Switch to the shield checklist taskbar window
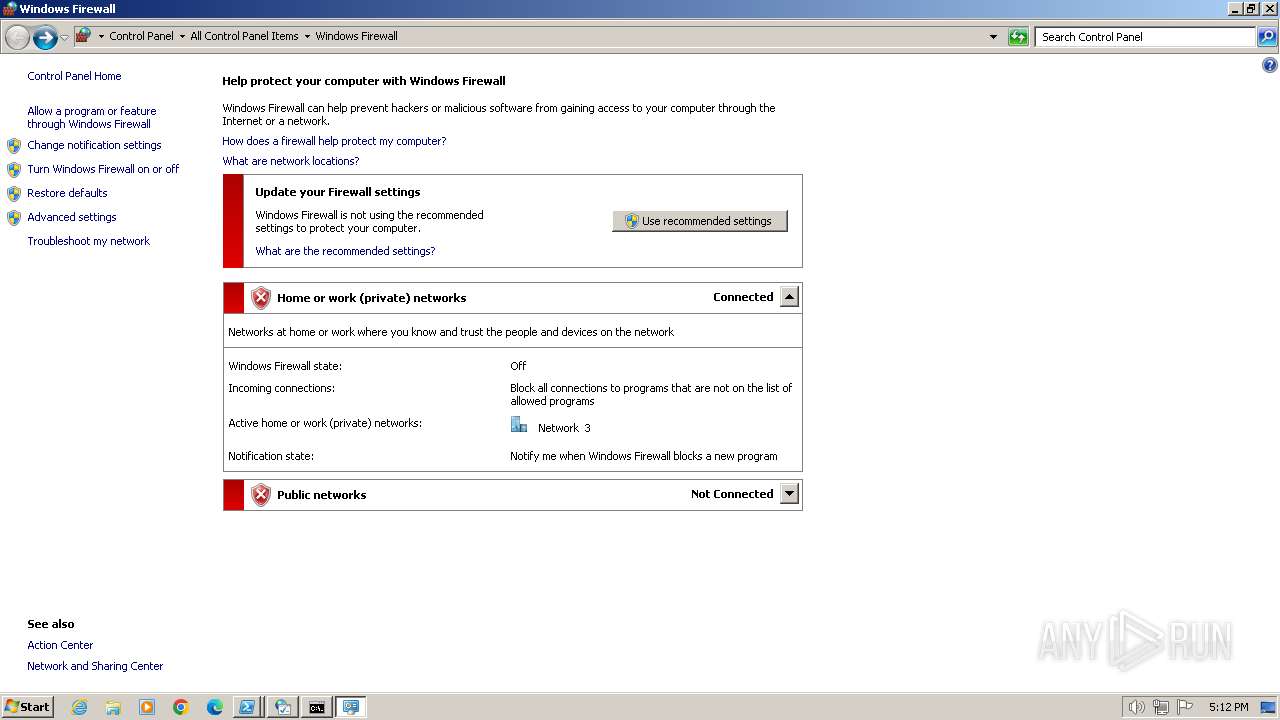Viewport: 1280px width, 720px height. 283,707
